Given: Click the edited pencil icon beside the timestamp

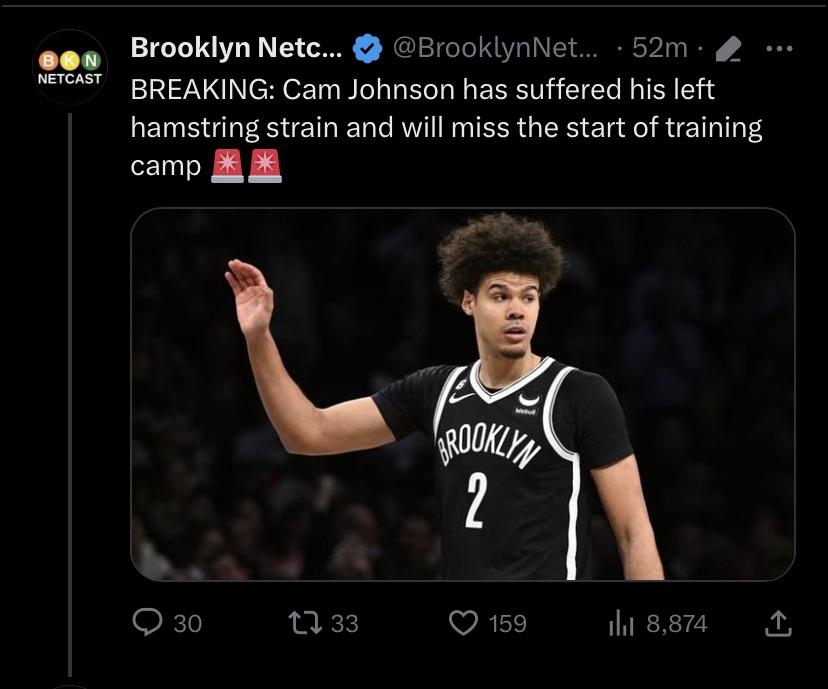Looking at the screenshot, I should pos(729,47).
